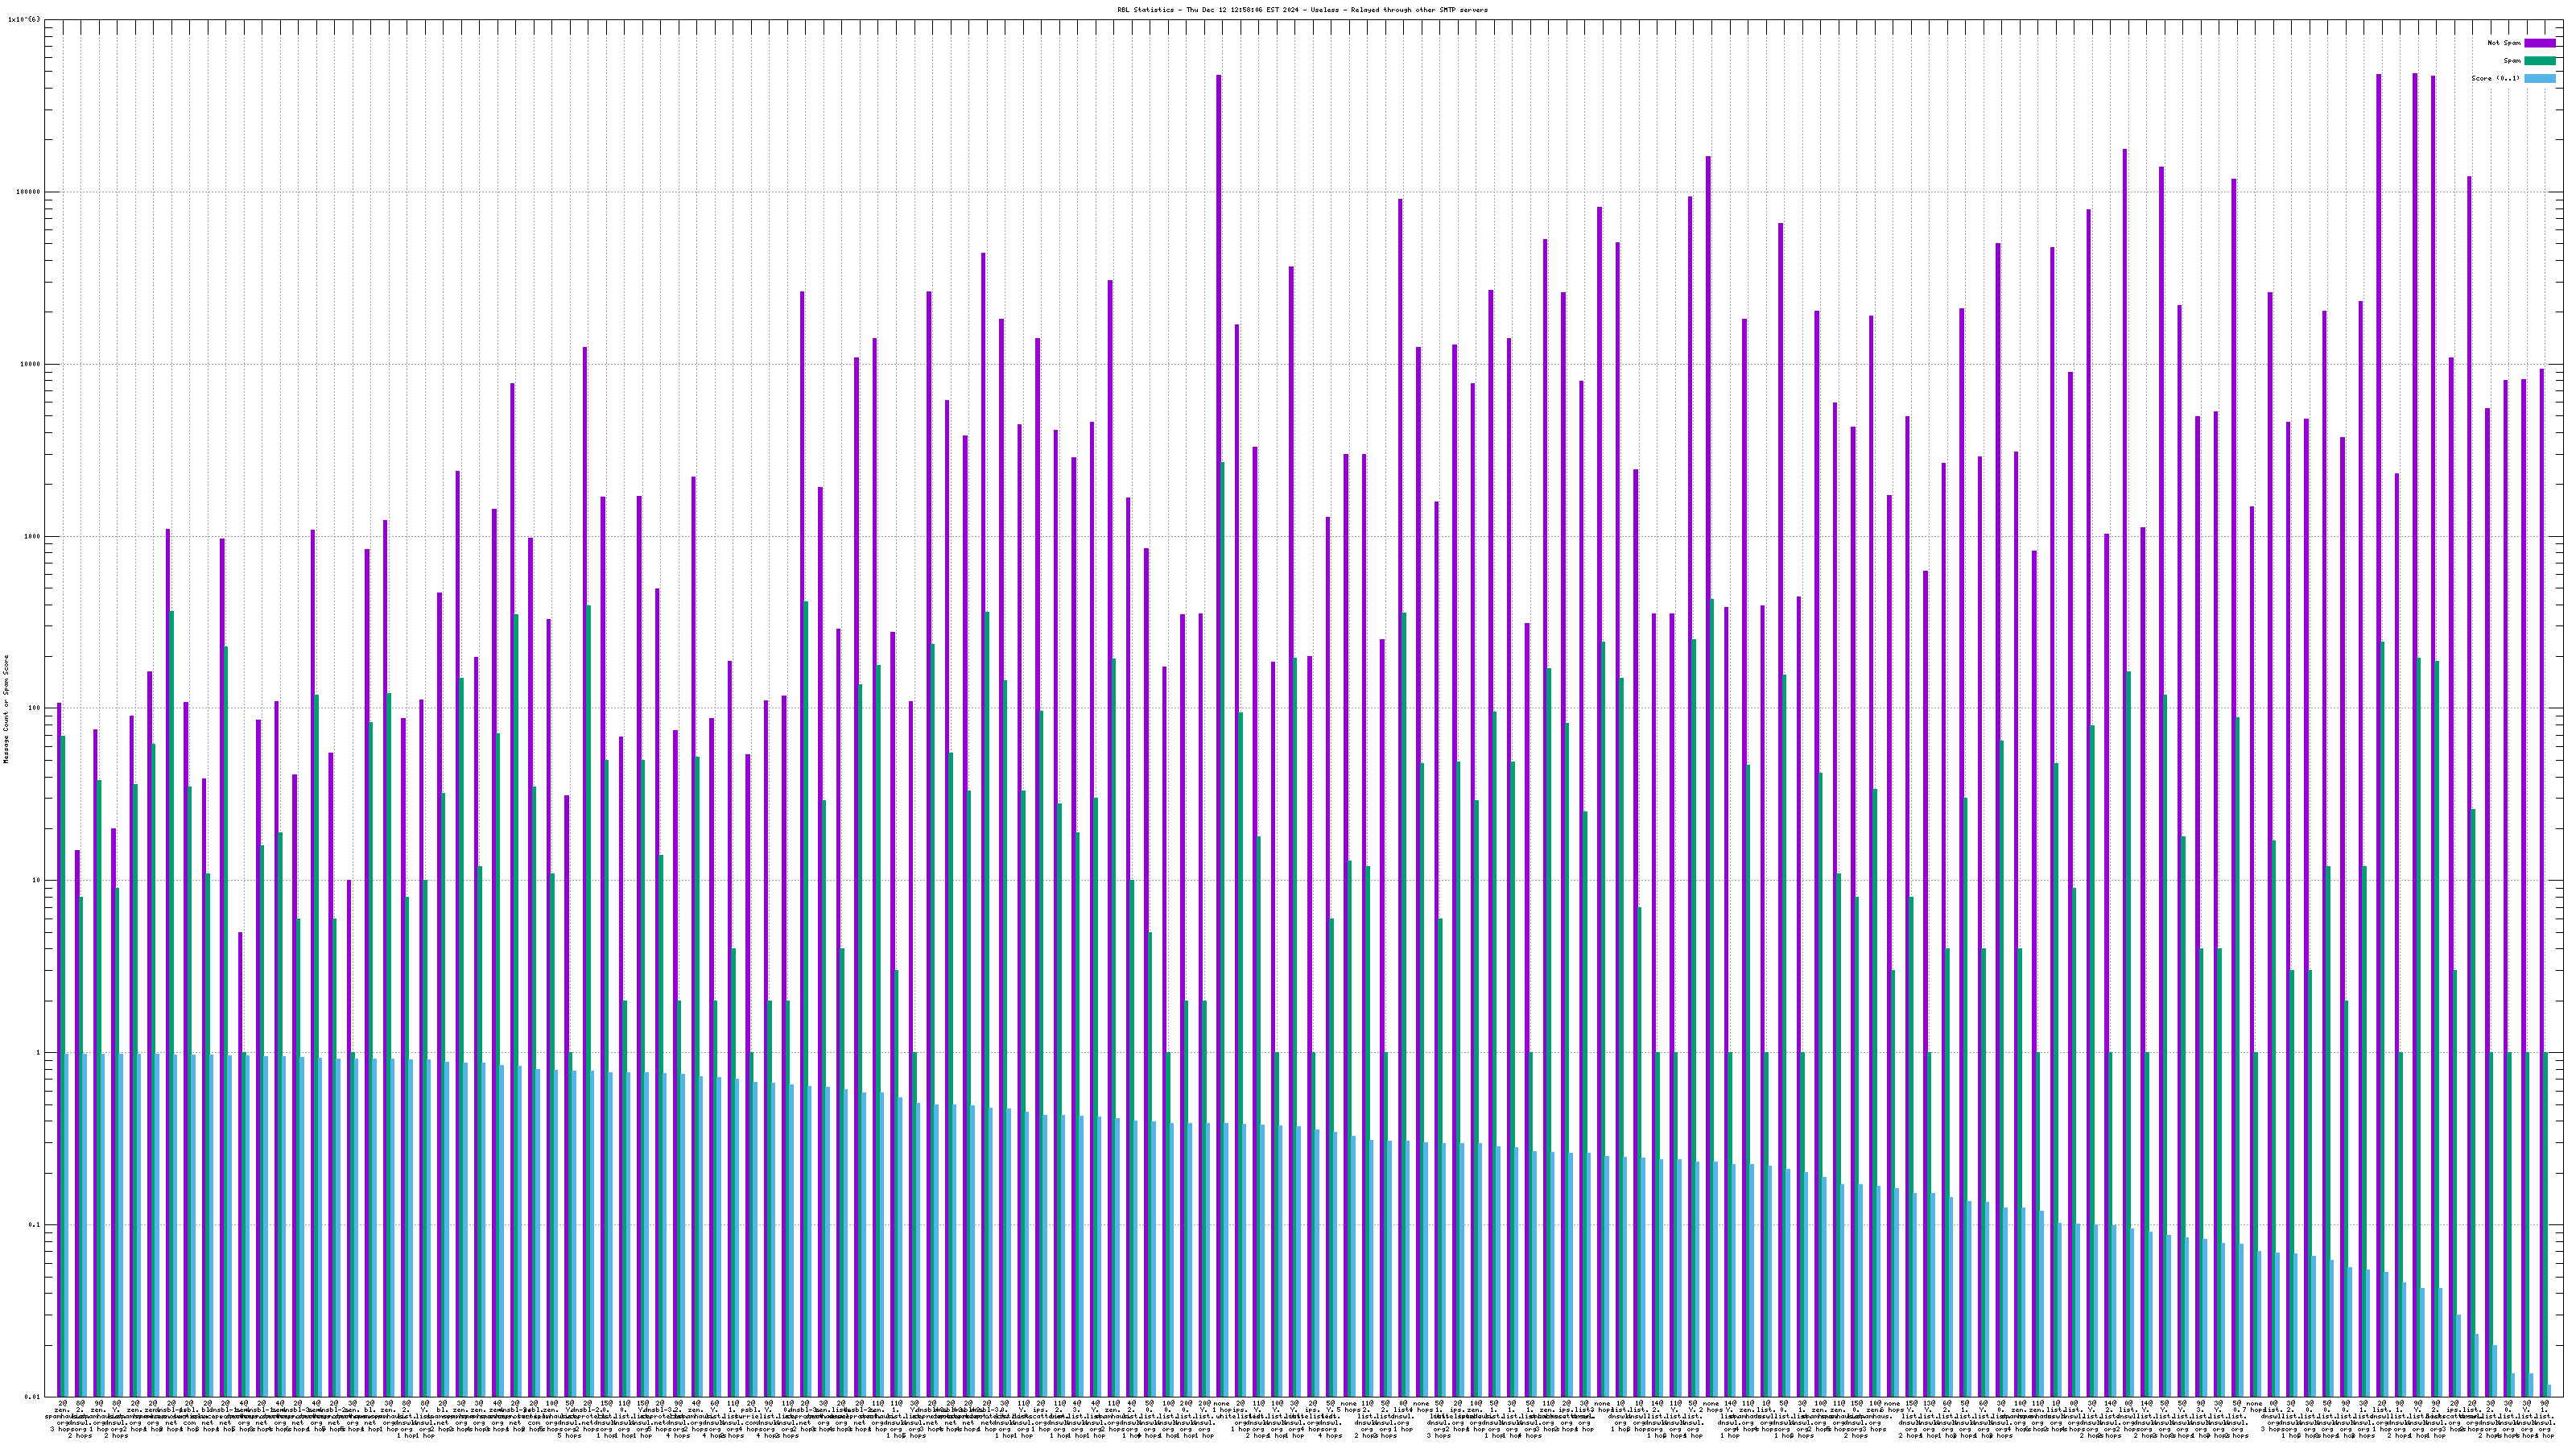Image resolution: width=2576 pixels, height=1449 pixels.
Task: Click the 1000 y-axis tick label
Action: click(34, 537)
